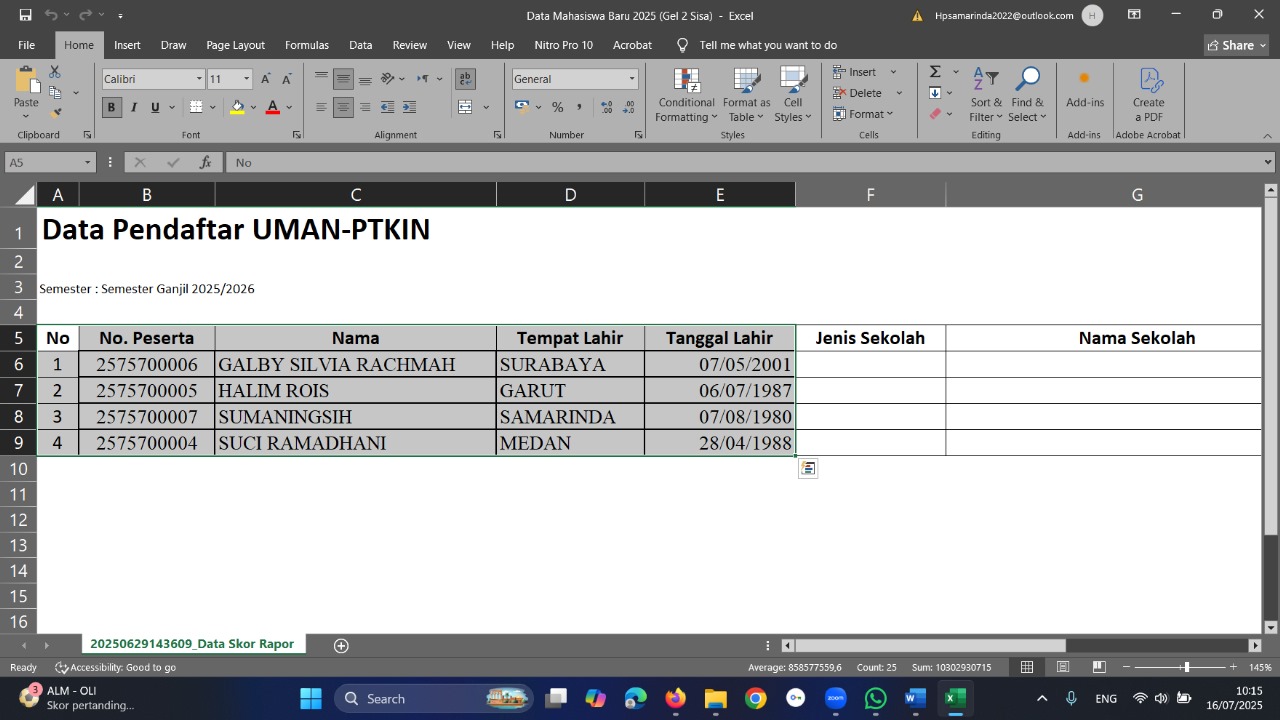Click the Quick Analysis icon below table

click(808, 468)
